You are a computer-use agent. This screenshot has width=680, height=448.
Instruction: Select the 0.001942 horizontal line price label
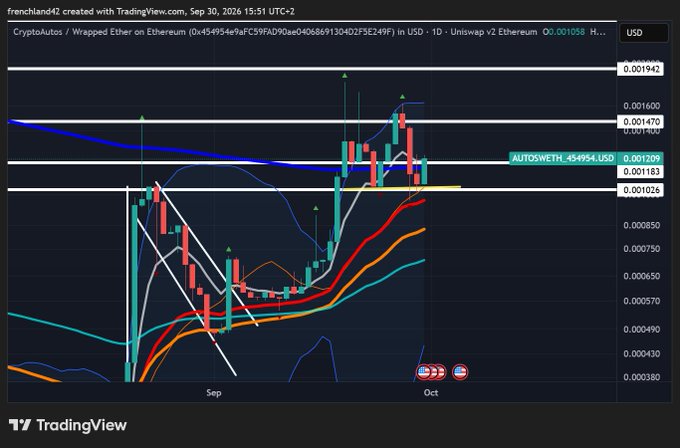click(x=641, y=69)
